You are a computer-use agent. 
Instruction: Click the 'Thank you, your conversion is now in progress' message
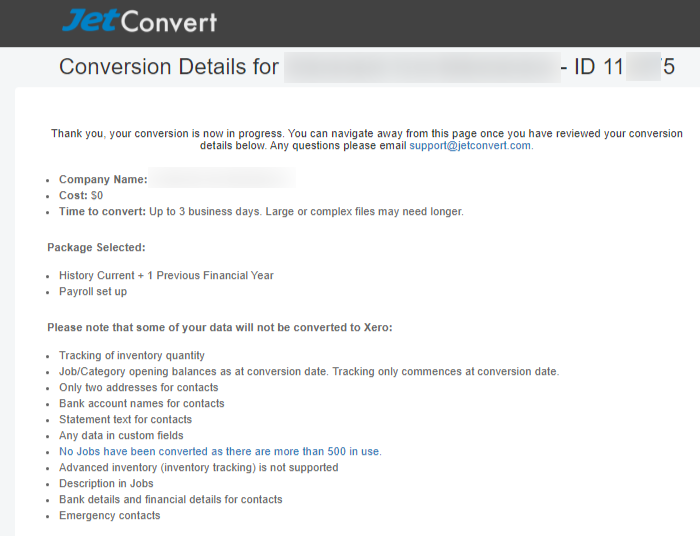(367, 139)
